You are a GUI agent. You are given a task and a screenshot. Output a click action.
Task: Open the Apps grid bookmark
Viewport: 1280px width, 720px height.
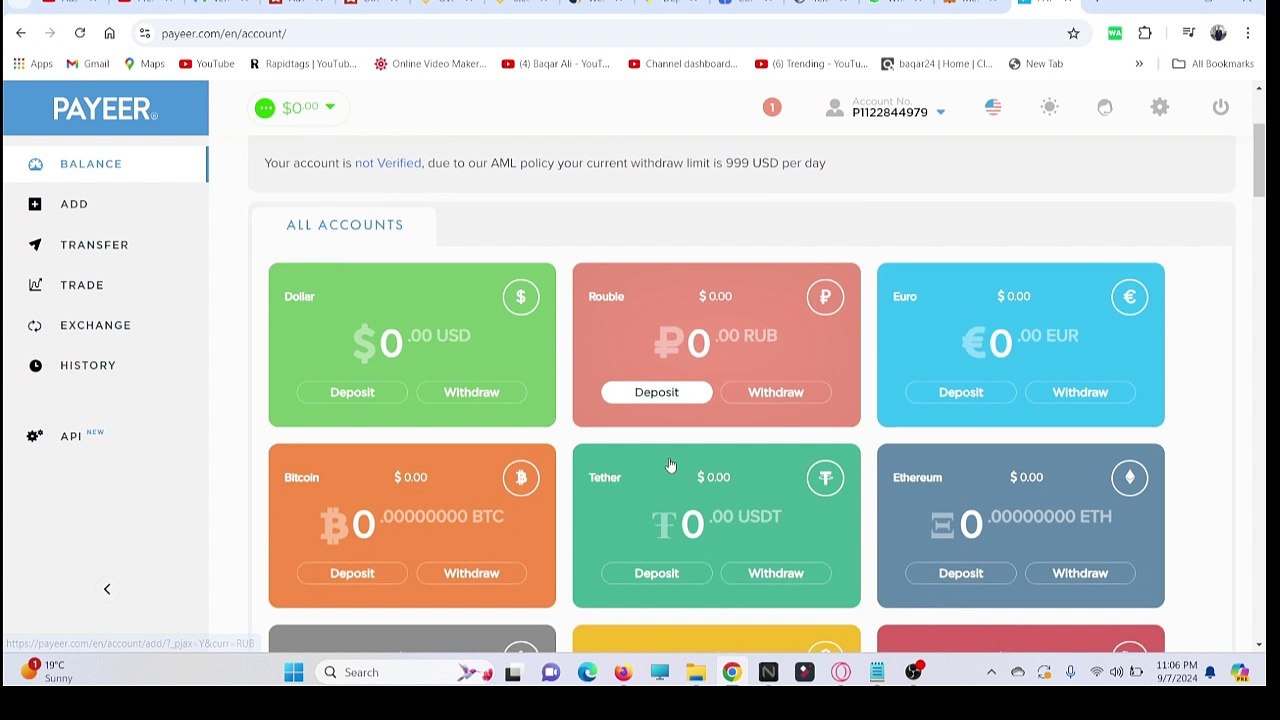(32, 64)
